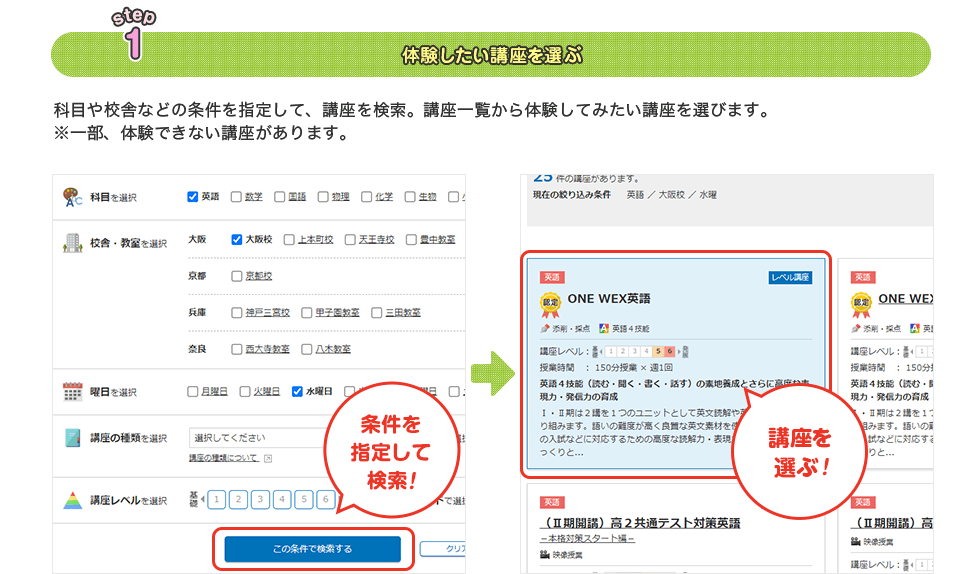
Task: Tick the 神戸三宮校 checkbox
Action: [236, 312]
